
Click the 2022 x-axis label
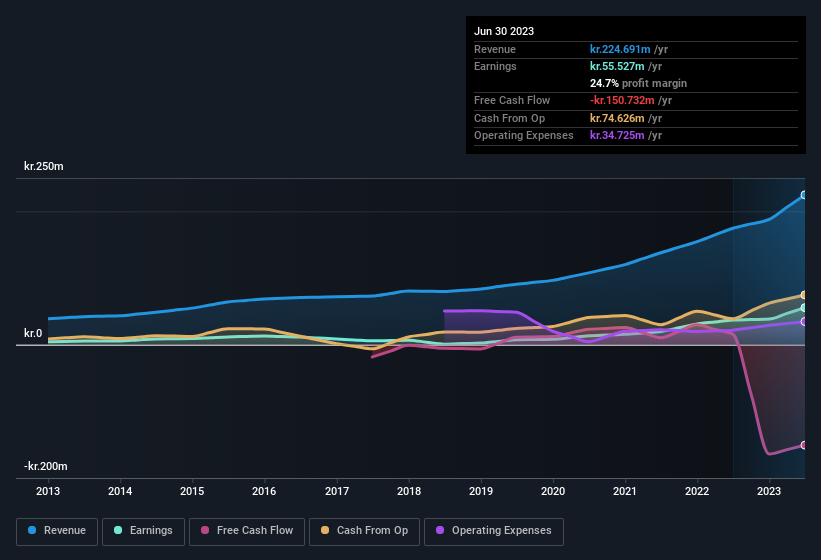697,491
